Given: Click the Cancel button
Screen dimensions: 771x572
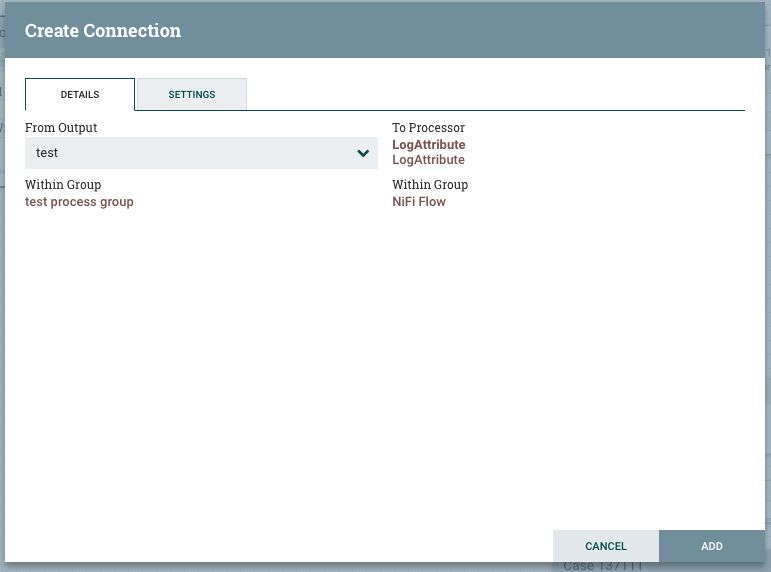Looking at the screenshot, I should [606, 546].
